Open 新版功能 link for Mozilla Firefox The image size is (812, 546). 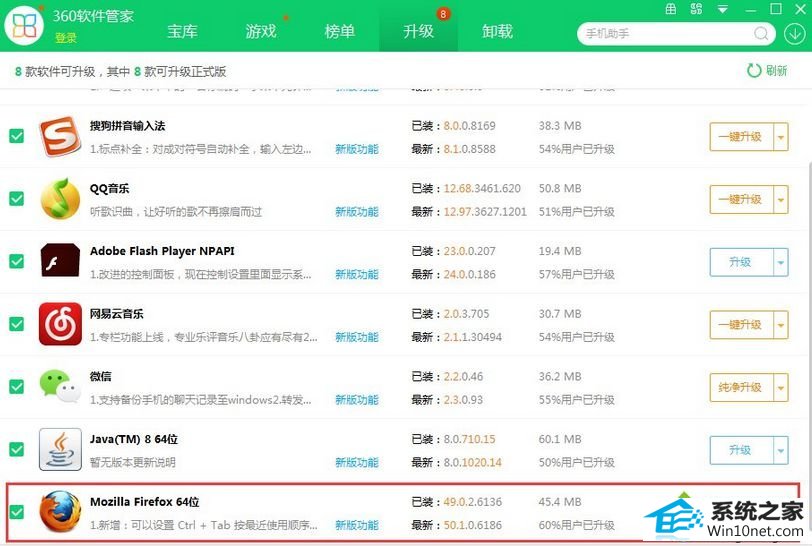(357, 525)
